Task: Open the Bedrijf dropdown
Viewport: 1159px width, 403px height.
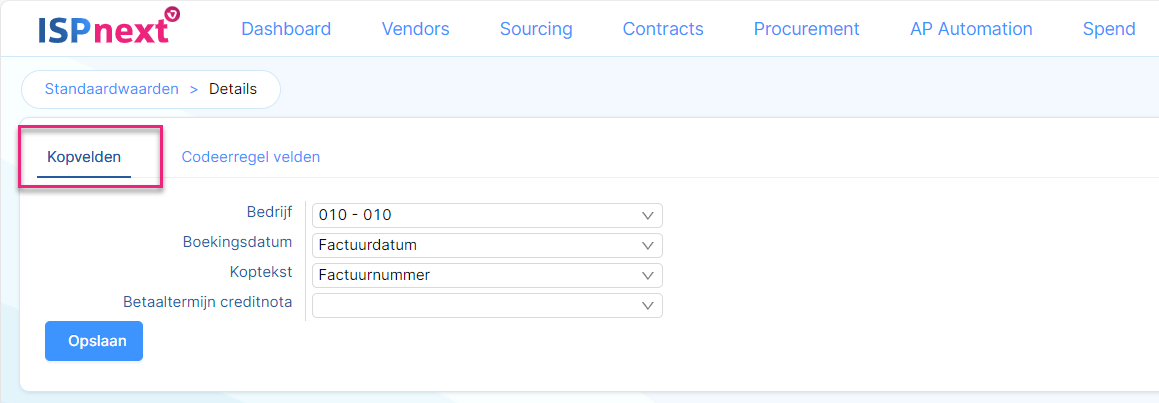Action: 487,215
